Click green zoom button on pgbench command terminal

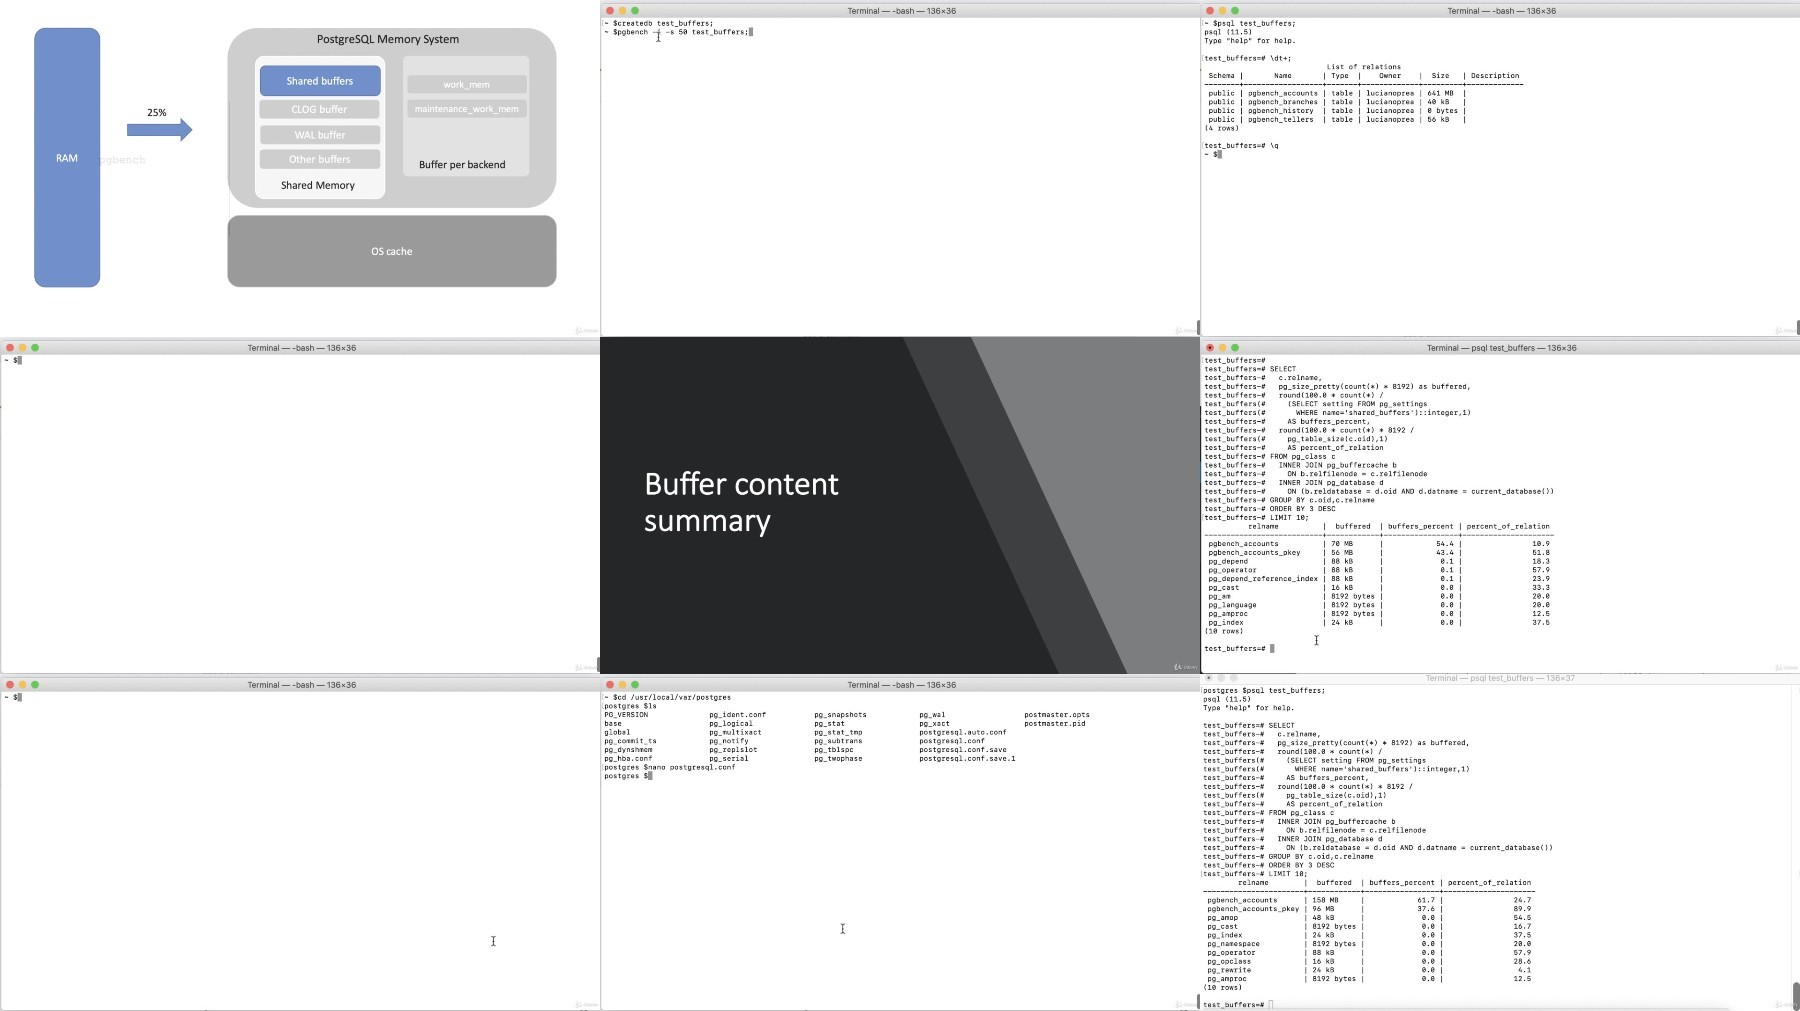(x=635, y=11)
